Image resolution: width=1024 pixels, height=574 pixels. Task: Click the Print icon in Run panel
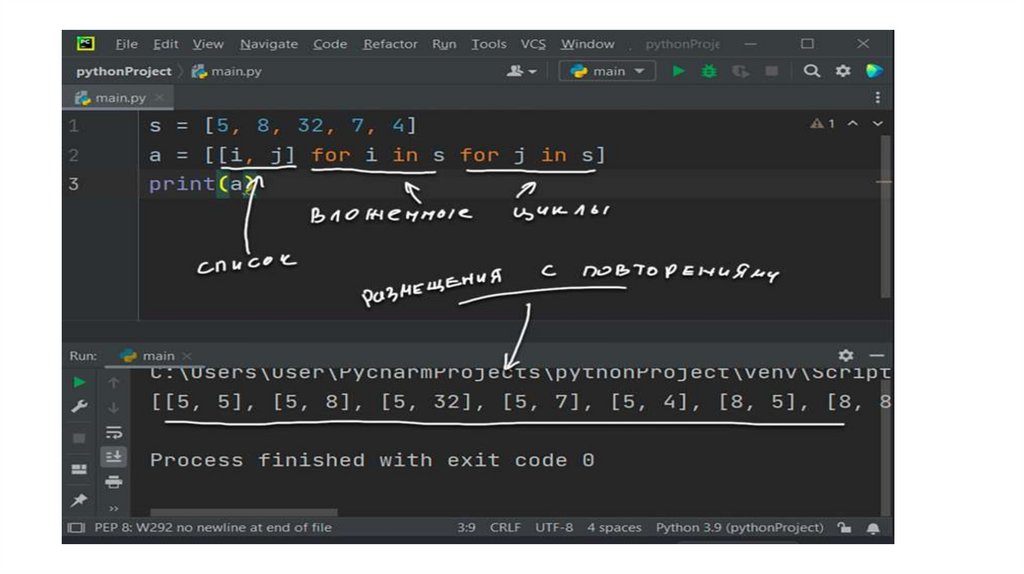(114, 482)
